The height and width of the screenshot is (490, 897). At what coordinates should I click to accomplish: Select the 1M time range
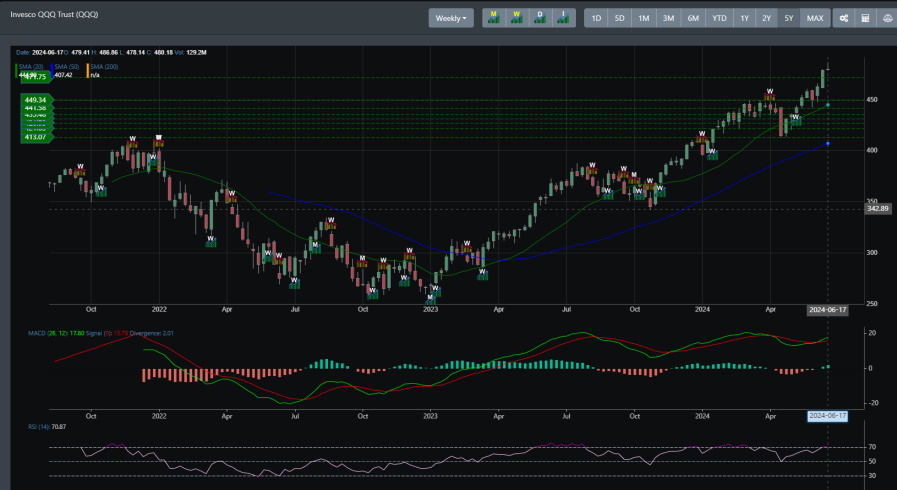pos(644,18)
